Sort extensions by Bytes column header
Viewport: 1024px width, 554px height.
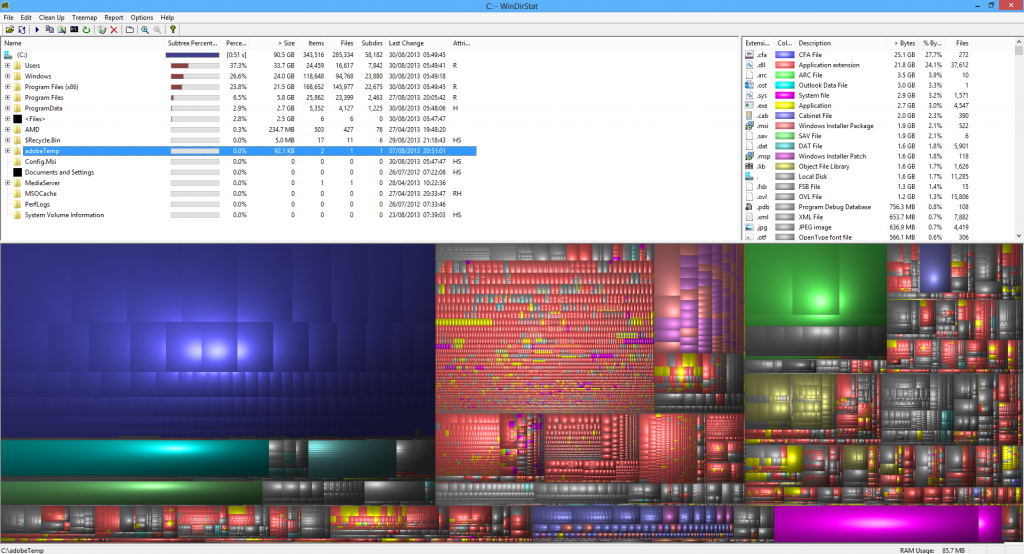(903, 43)
